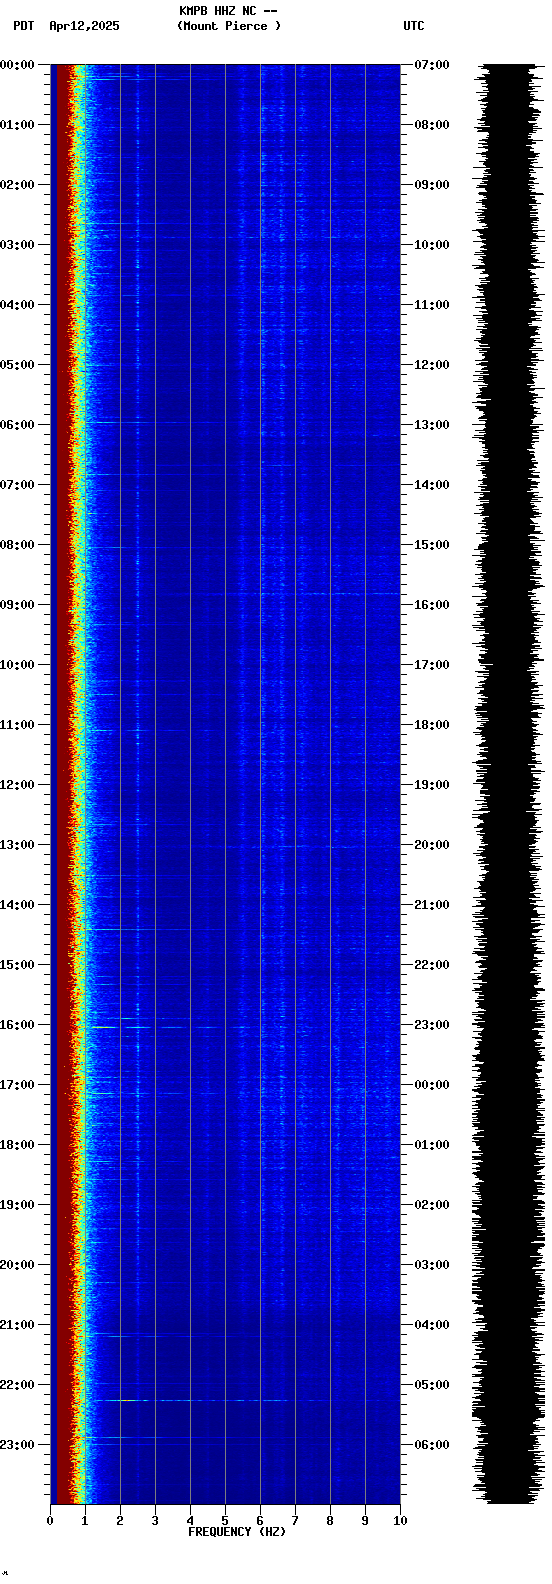Click the 09:00 PDT time label
The width and height of the screenshot is (552, 1584).
[17, 605]
